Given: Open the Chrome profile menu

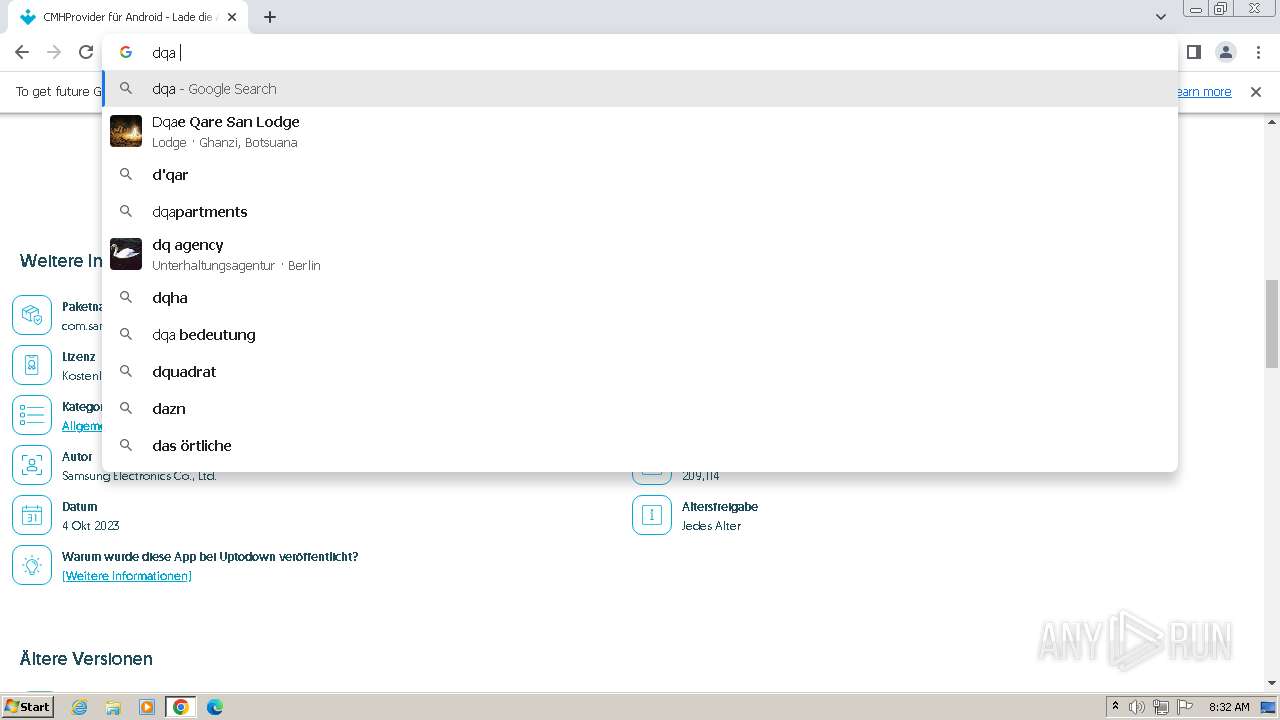Looking at the screenshot, I should pos(1226,52).
